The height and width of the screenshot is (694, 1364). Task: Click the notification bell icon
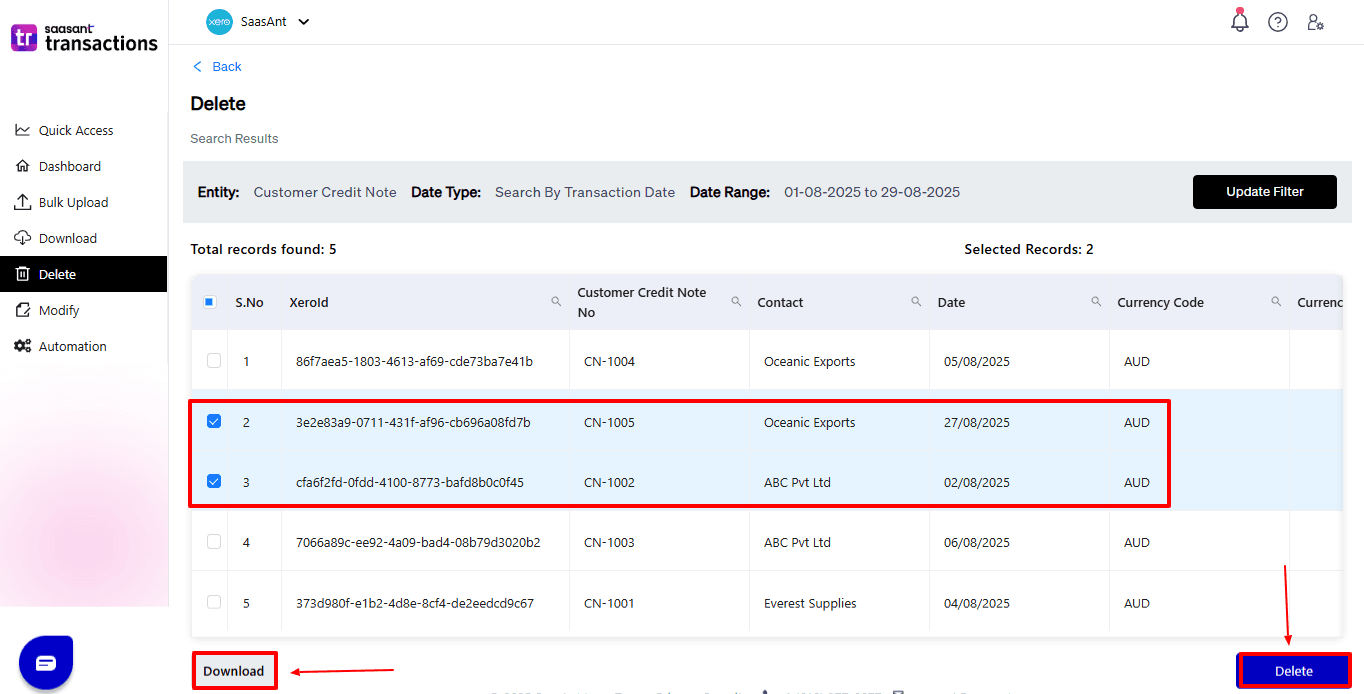tap(1240, 22)
